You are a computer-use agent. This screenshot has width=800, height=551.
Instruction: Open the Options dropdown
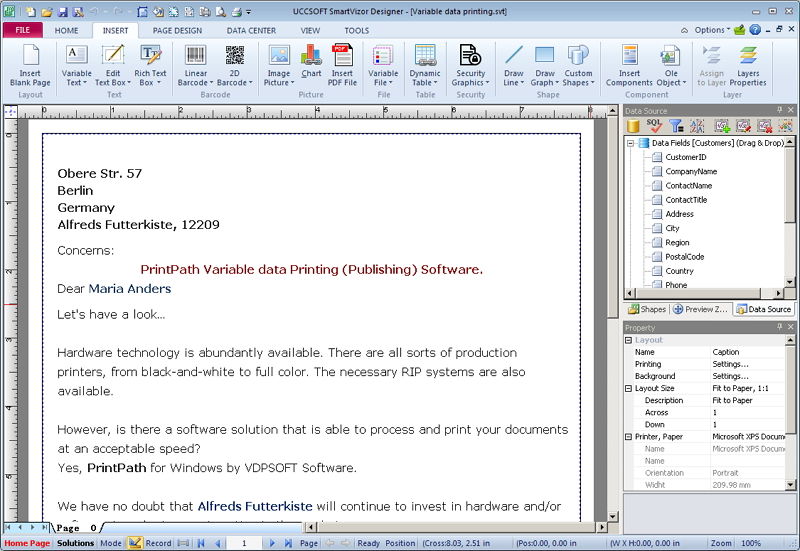click(x=712, y=30)
